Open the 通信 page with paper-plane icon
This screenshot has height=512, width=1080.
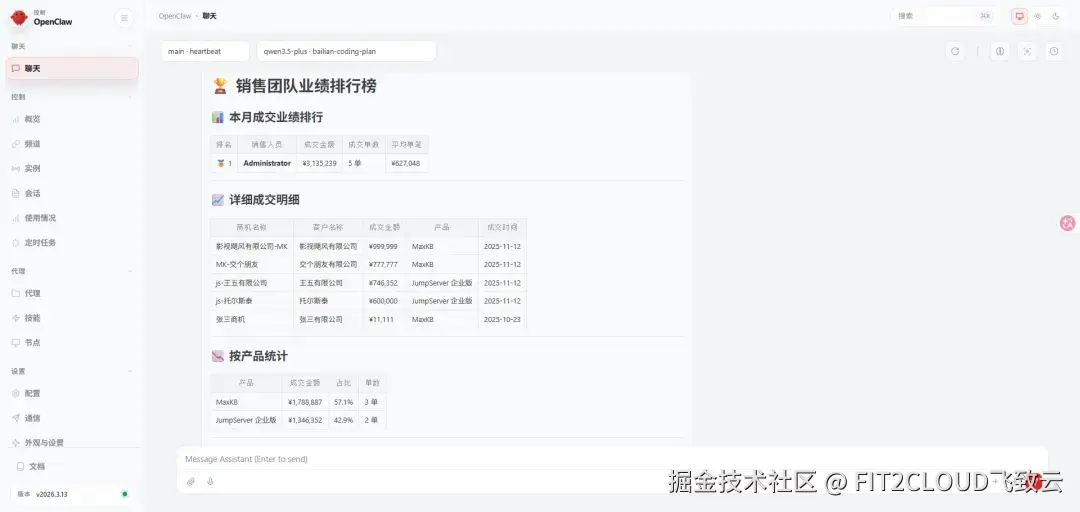[72, 418]
